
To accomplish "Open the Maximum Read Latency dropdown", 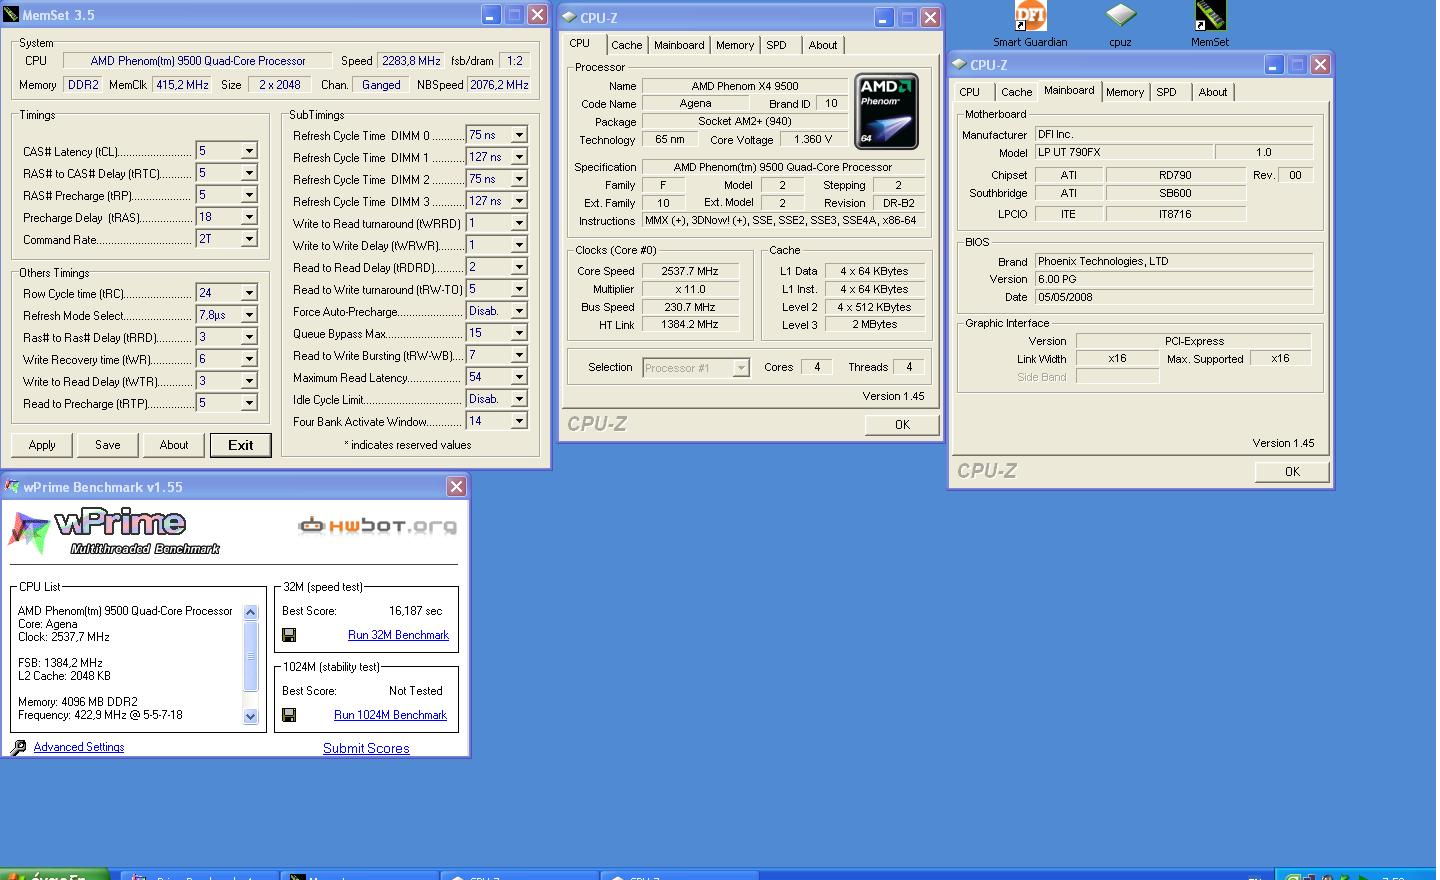I will [519, 377].
